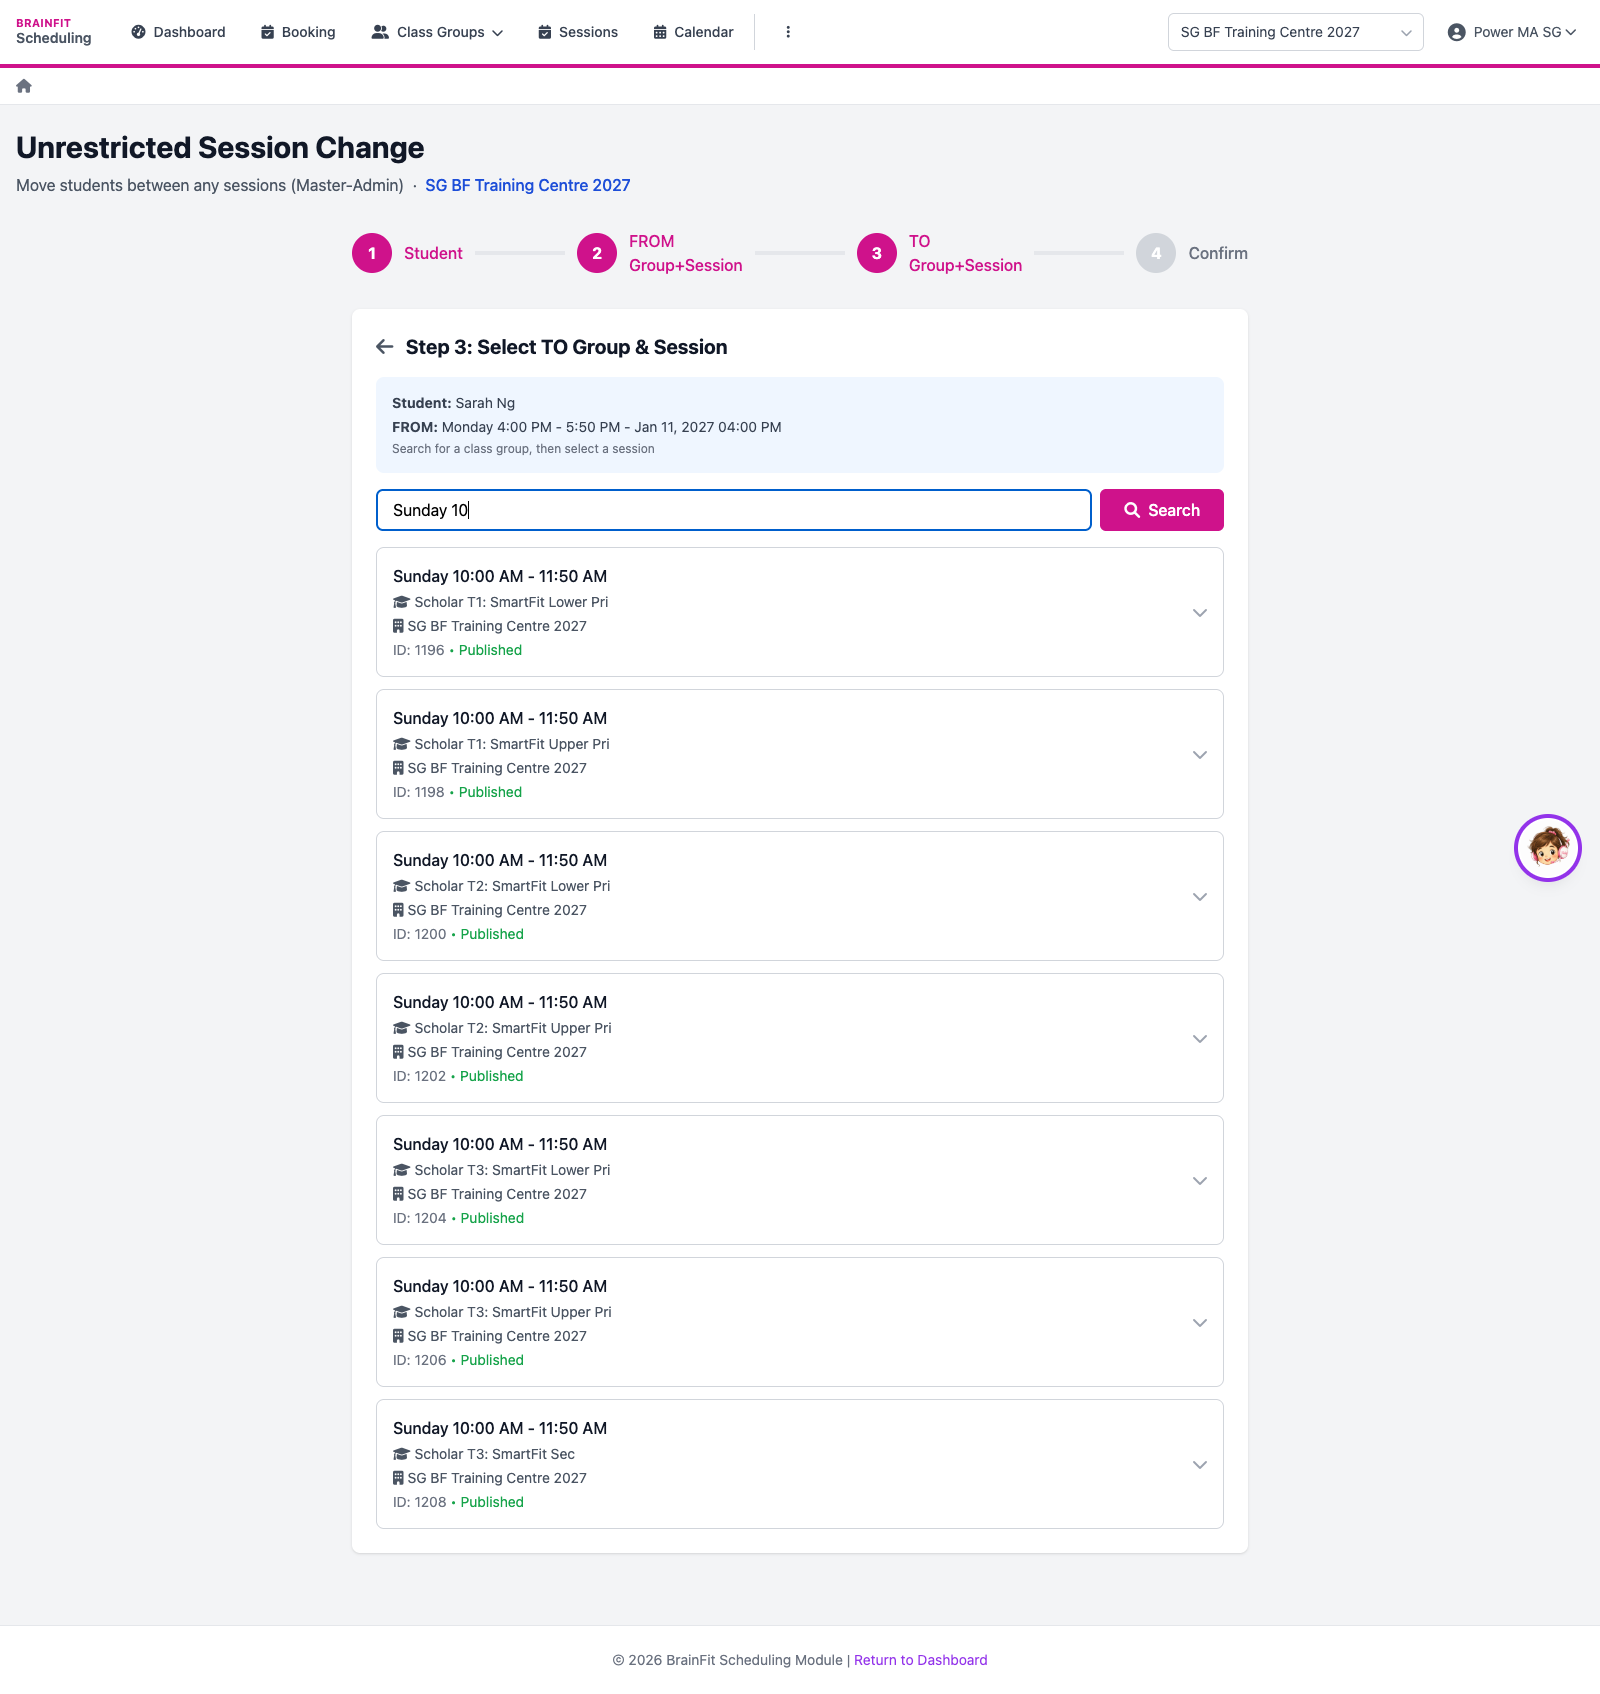Click the class group search field

click(x=733, y=510)
